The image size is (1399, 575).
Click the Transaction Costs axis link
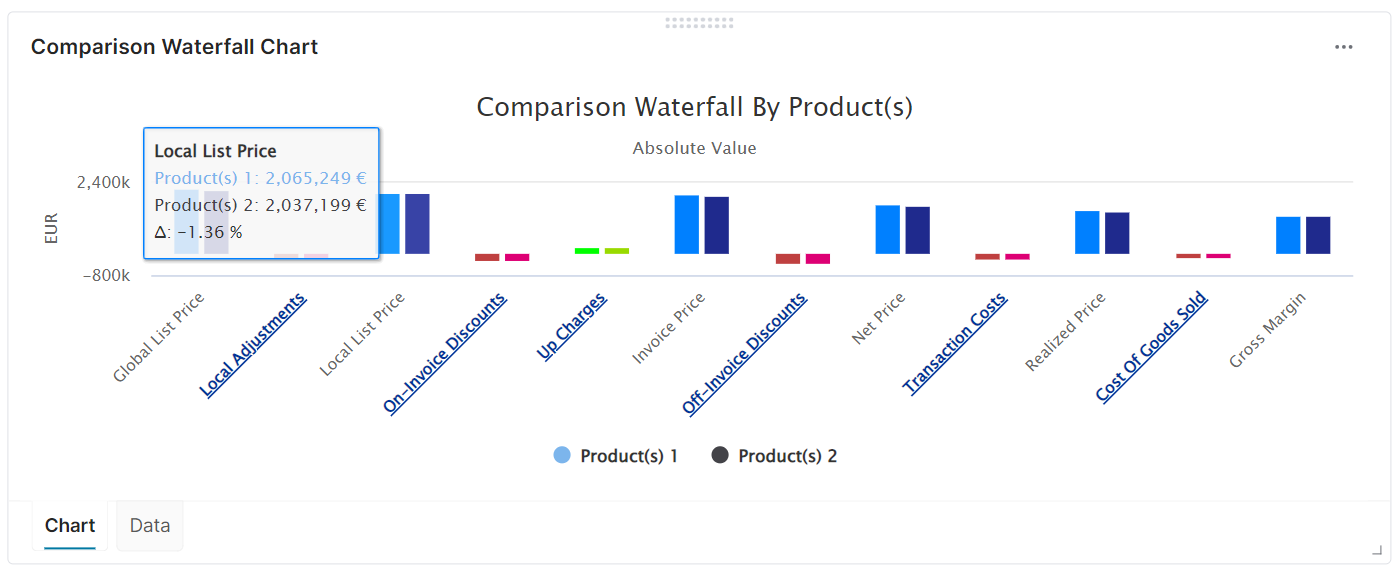pos(956,343)
